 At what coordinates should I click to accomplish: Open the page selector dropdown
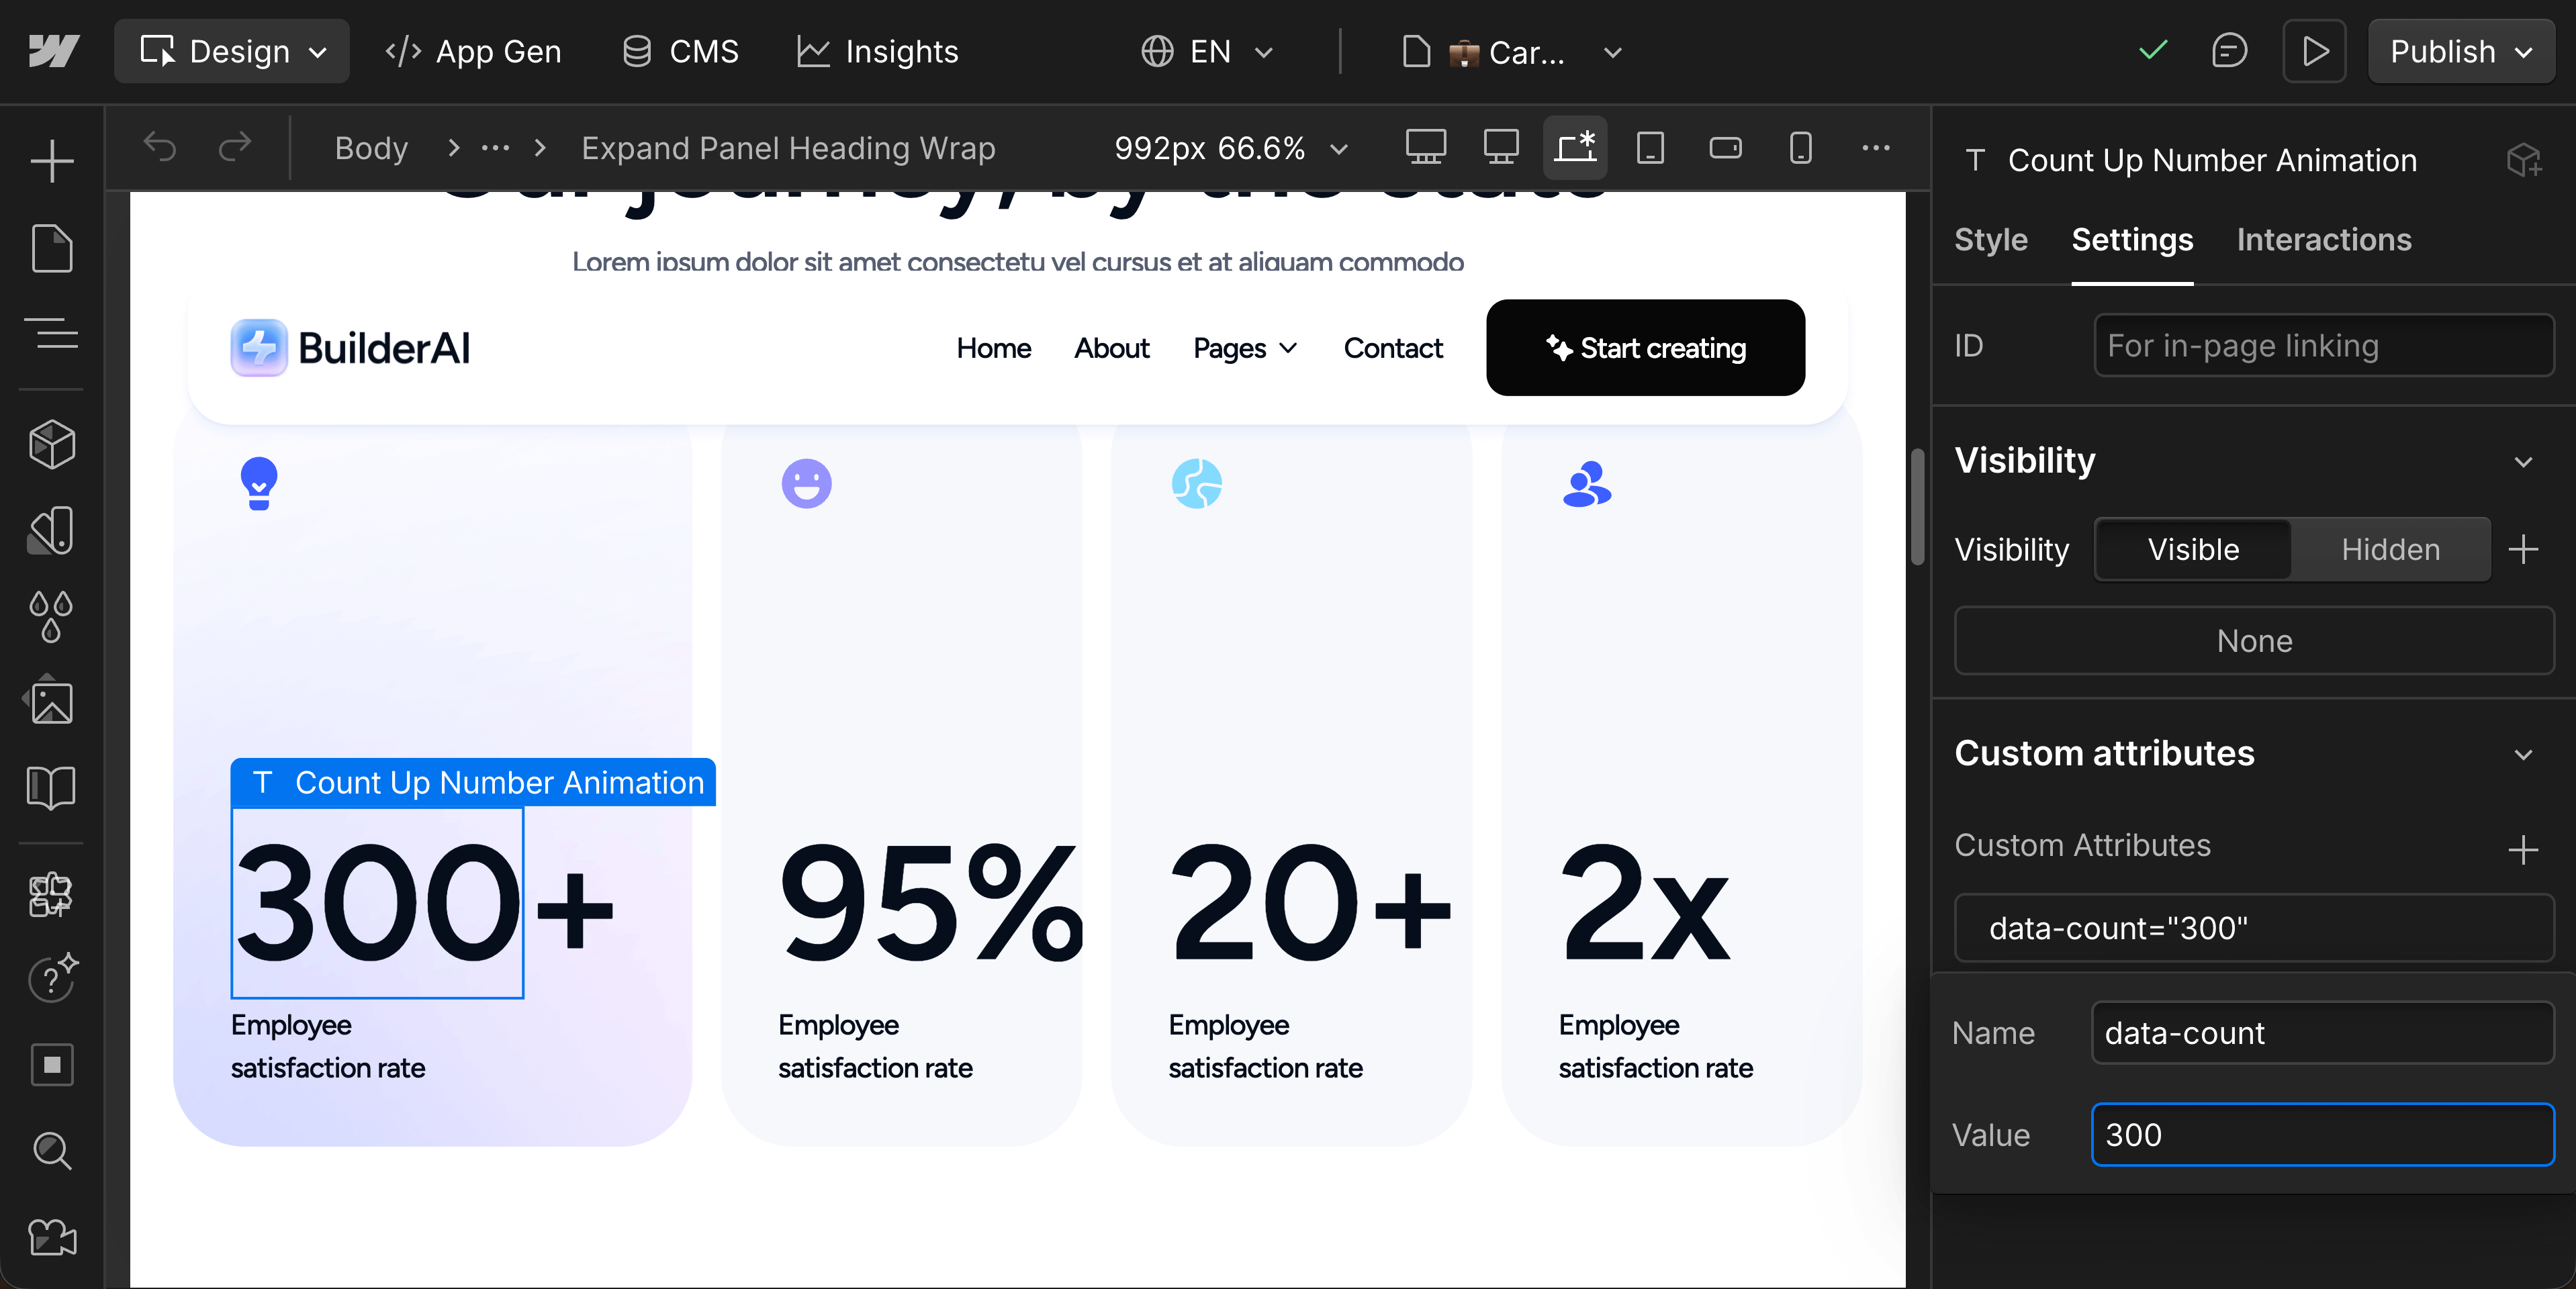point(1512,51)
